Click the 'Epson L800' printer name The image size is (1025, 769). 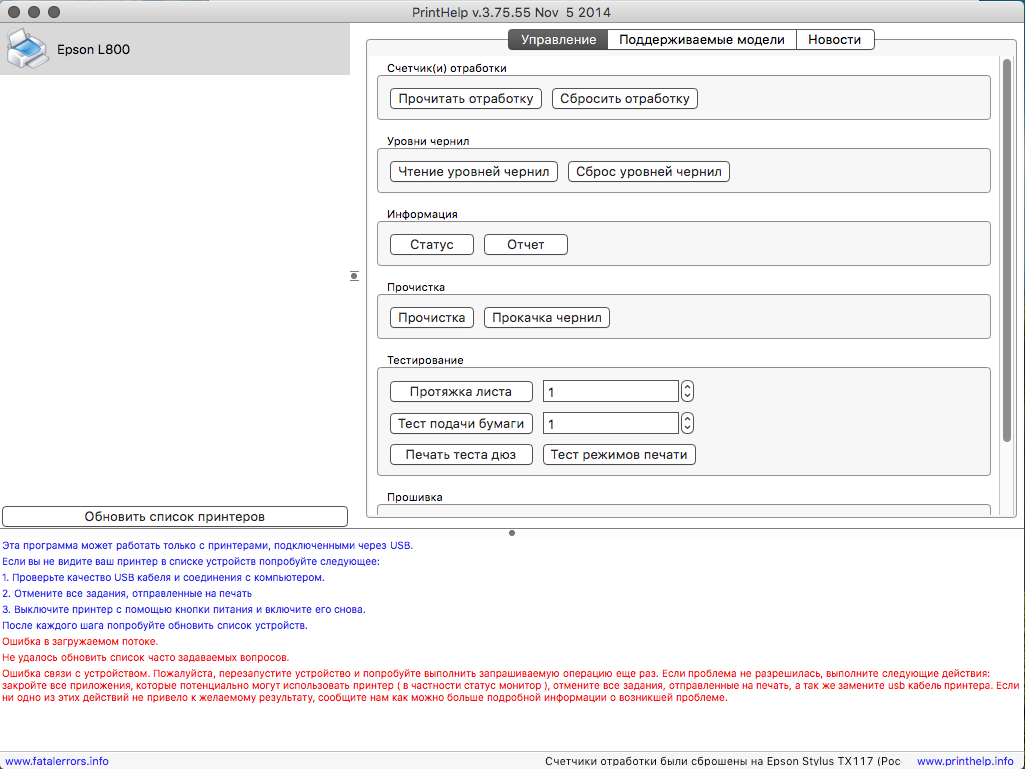pos(93,50)
